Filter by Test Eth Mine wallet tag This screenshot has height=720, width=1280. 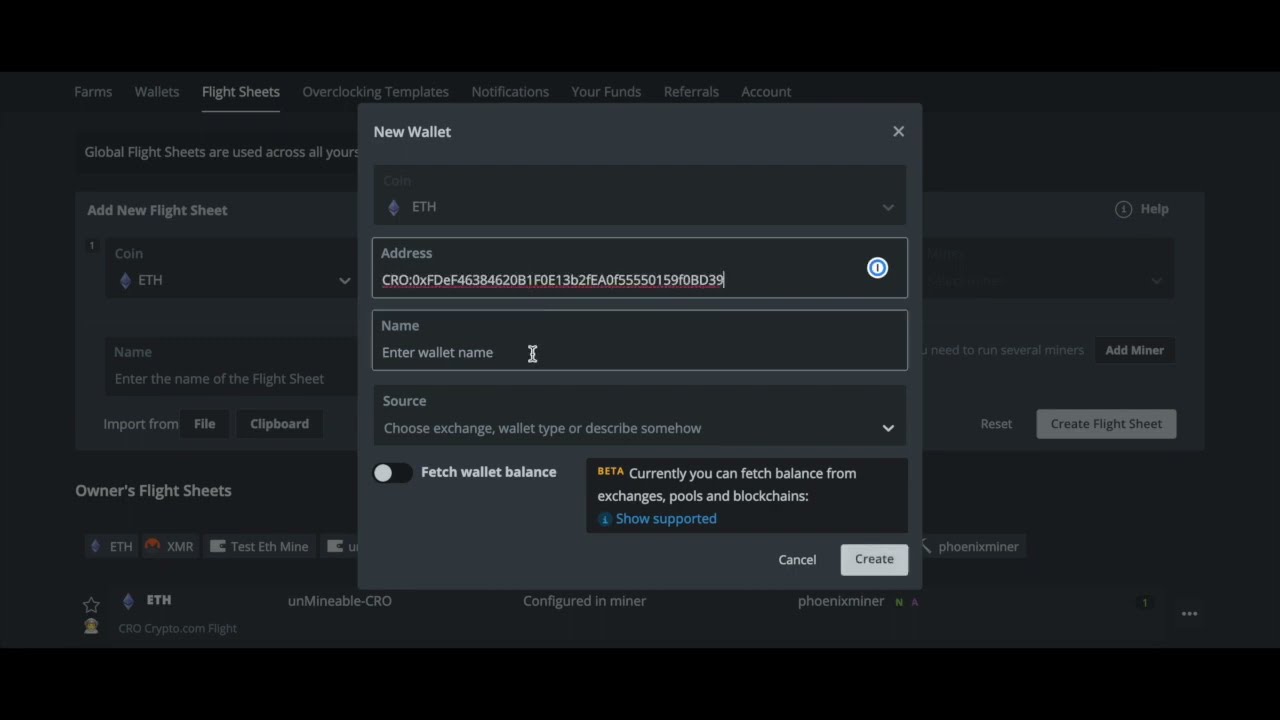click(x=259, y=546)
